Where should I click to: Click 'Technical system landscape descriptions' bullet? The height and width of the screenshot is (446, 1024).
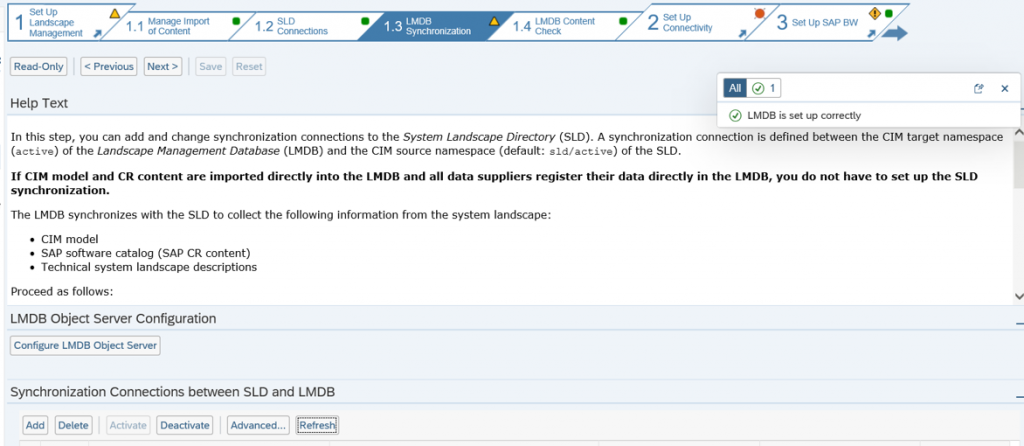click(149, 267)
